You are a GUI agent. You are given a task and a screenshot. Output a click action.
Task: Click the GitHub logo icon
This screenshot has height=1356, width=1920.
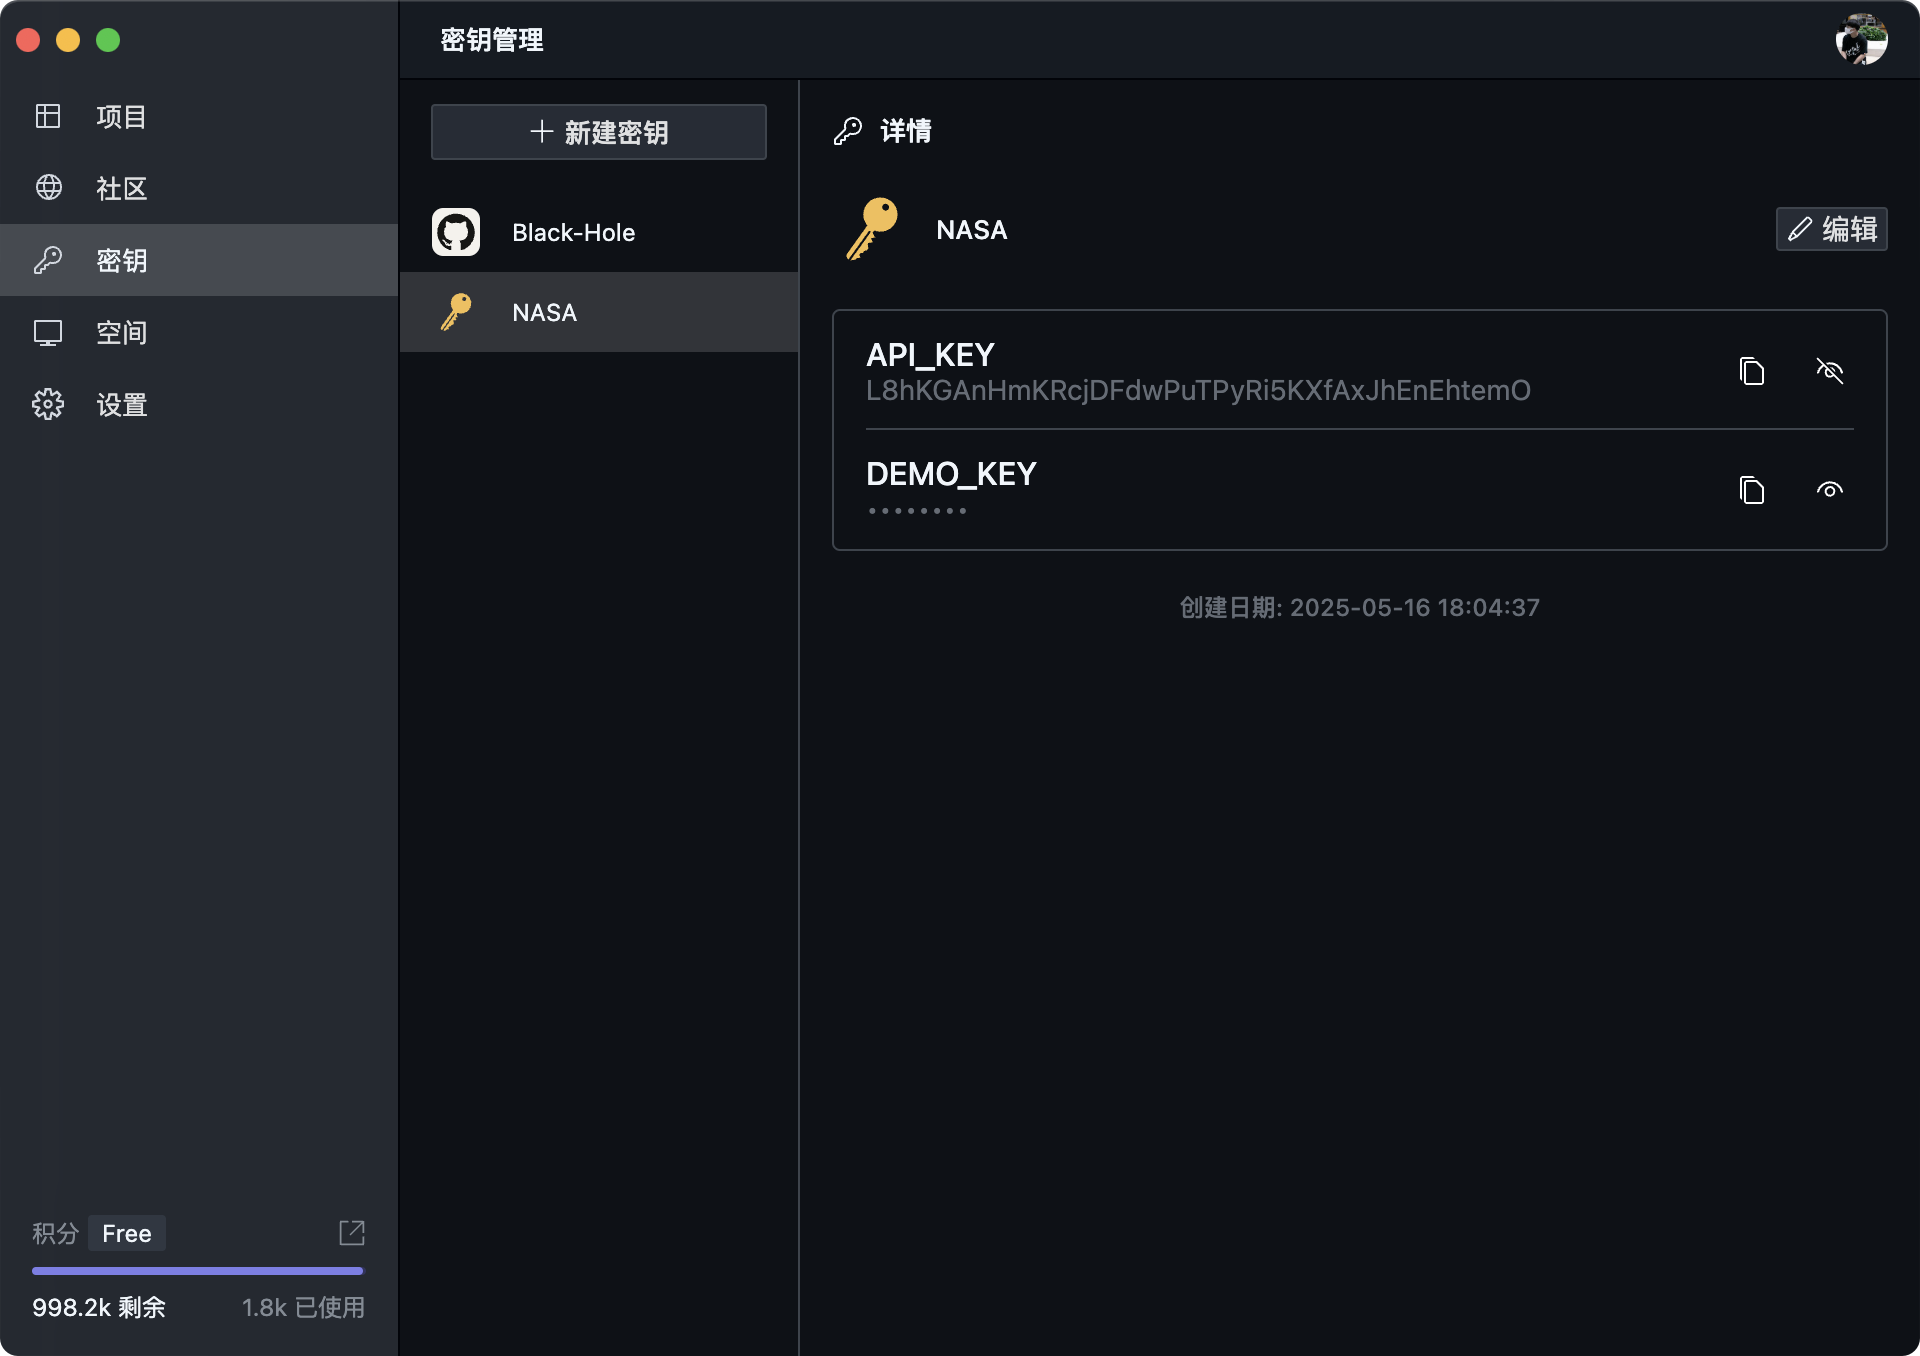[x=456, y=232]
